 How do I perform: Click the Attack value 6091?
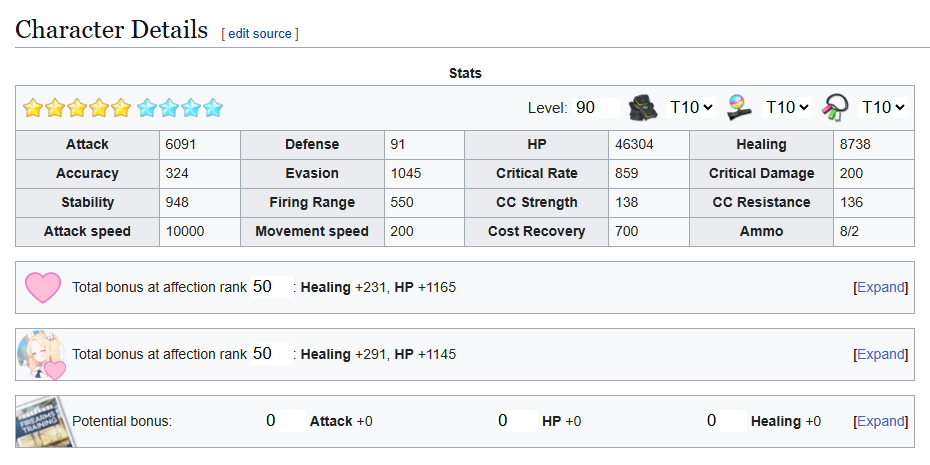tap(181, 145)
